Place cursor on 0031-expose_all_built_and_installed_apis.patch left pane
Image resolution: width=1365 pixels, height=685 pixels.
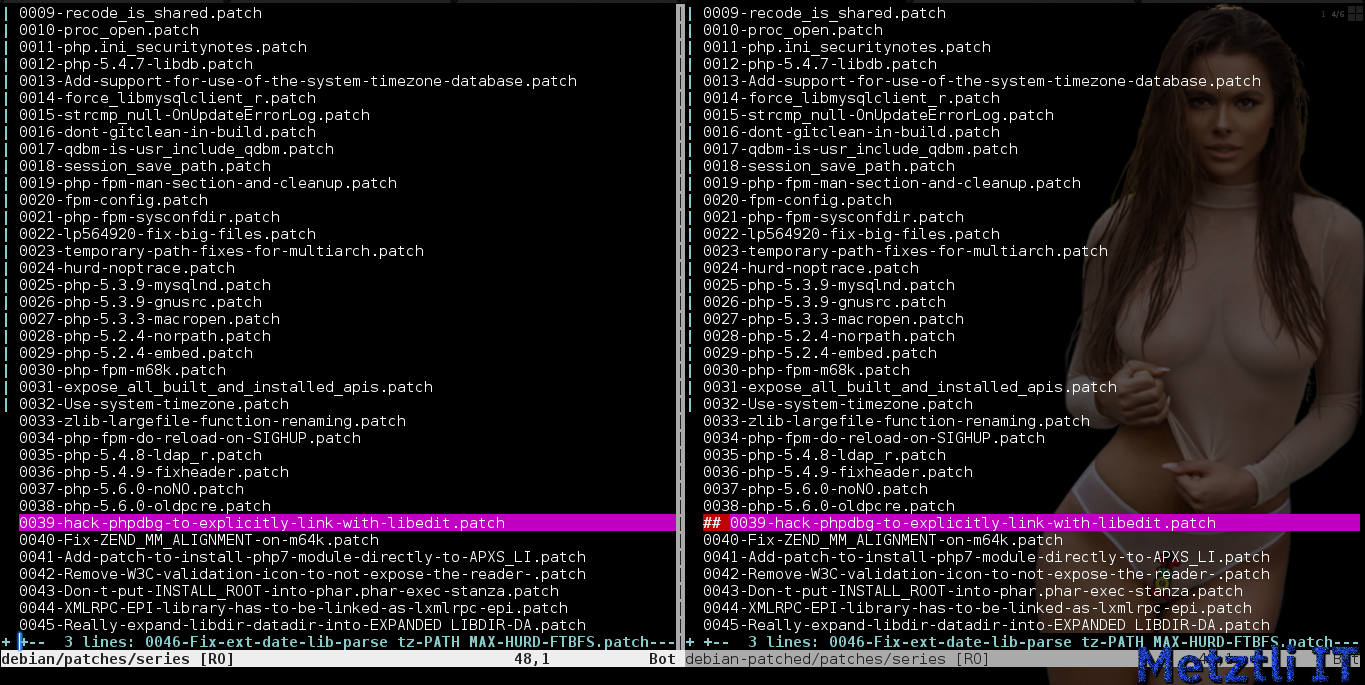226,387
